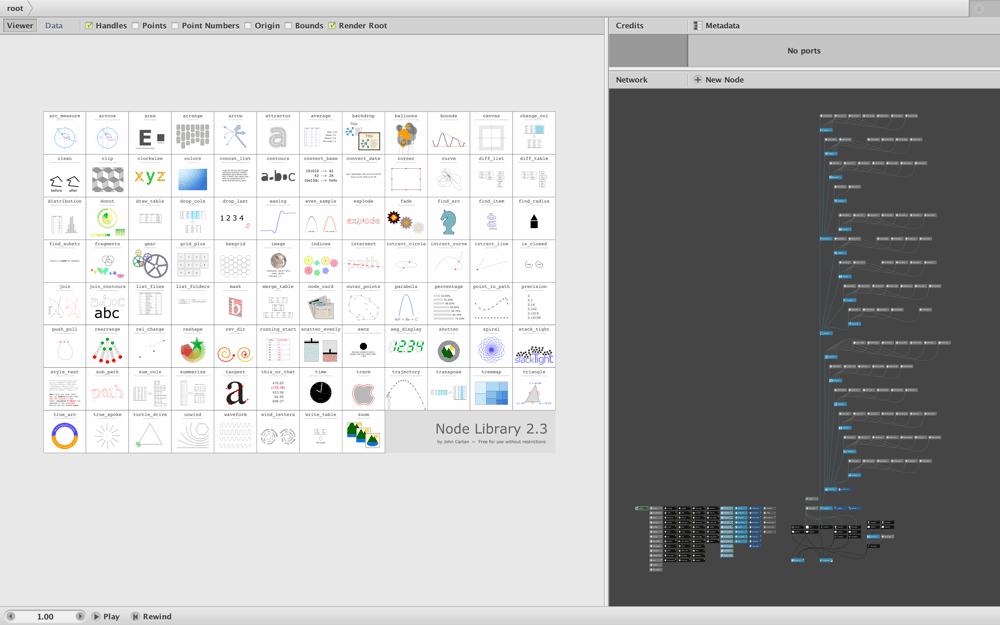Screen dimensions: 1000x625
Task: Select the true_spoke rays tile
Action: 107,432
